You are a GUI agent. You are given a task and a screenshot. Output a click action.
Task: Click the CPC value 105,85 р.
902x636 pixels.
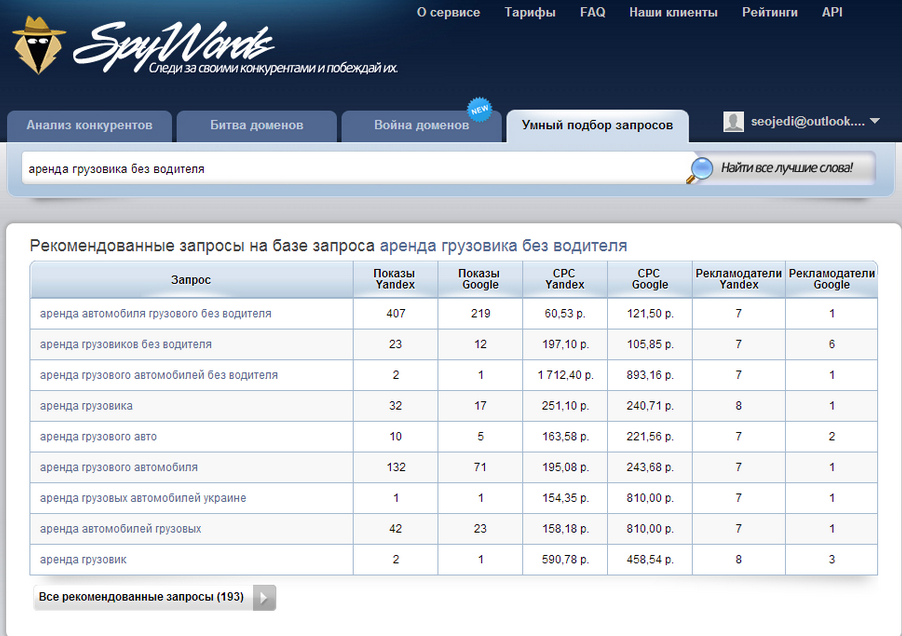click(650, 344)
